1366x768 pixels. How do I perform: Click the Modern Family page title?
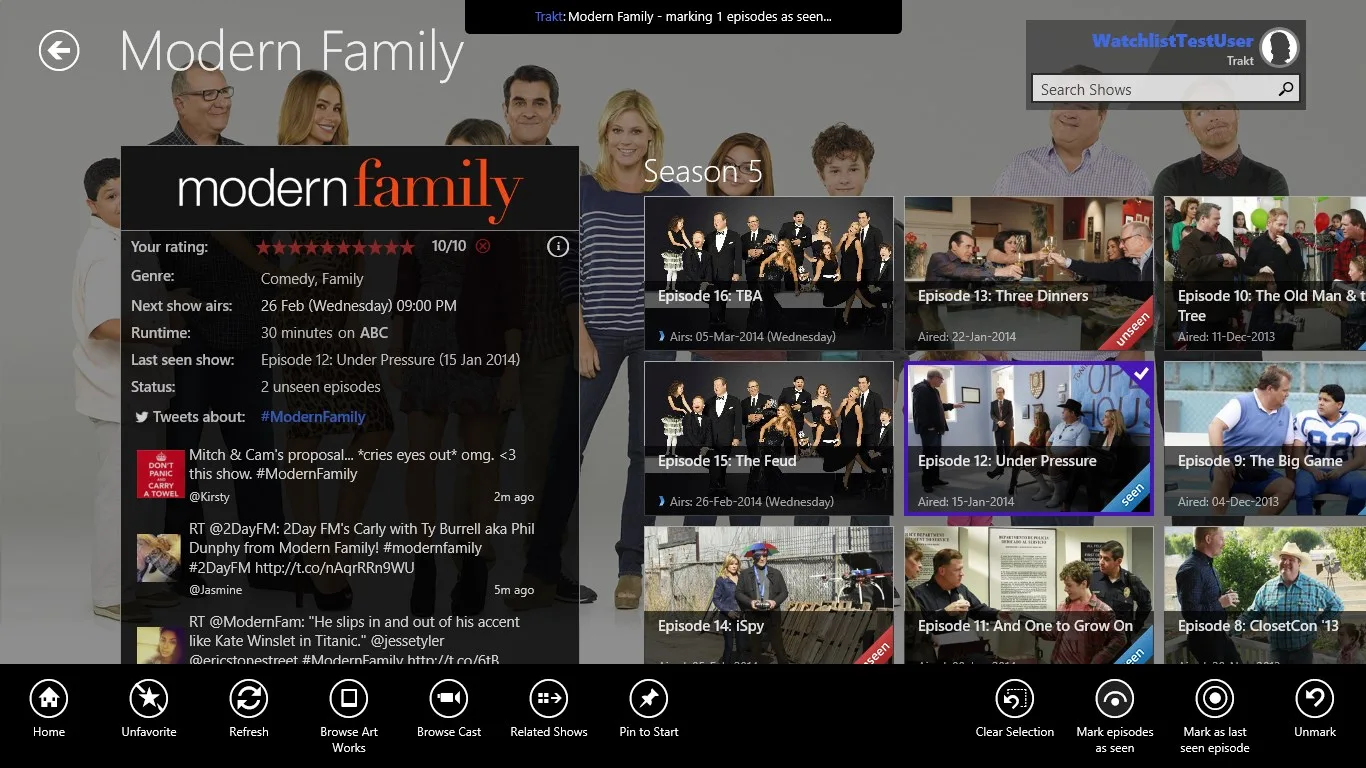(291, 51)
